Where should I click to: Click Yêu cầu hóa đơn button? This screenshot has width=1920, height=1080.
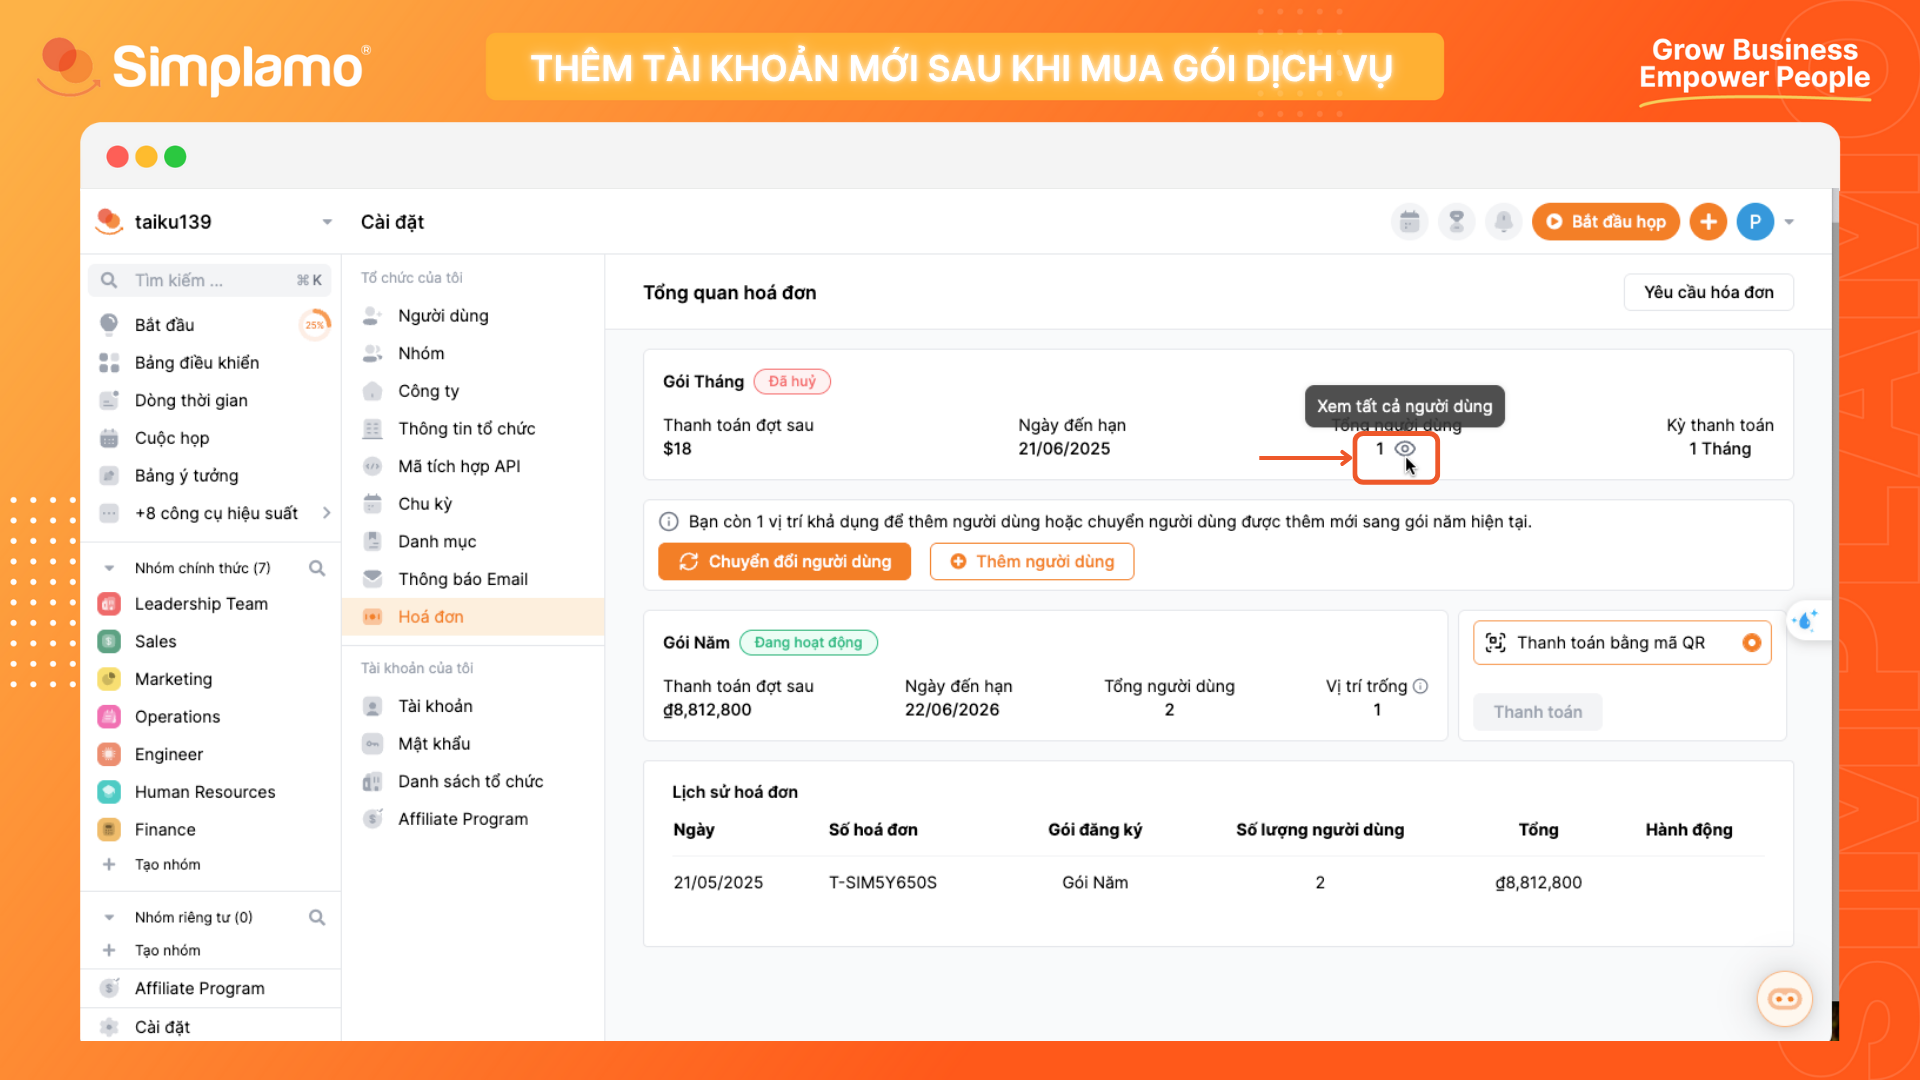click(x=1708, y=292)
